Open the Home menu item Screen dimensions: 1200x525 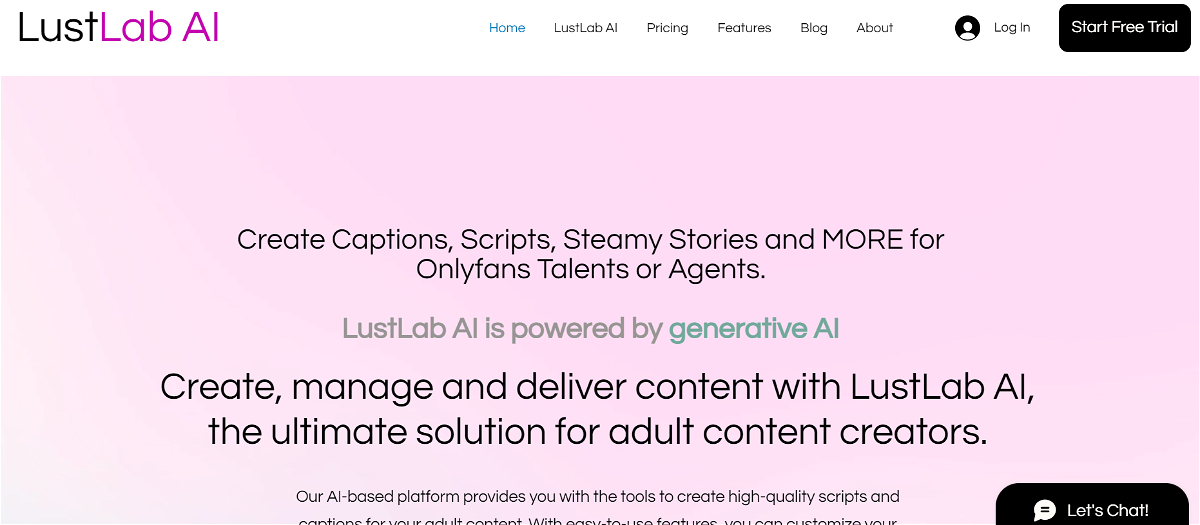[x=507, y=28]
